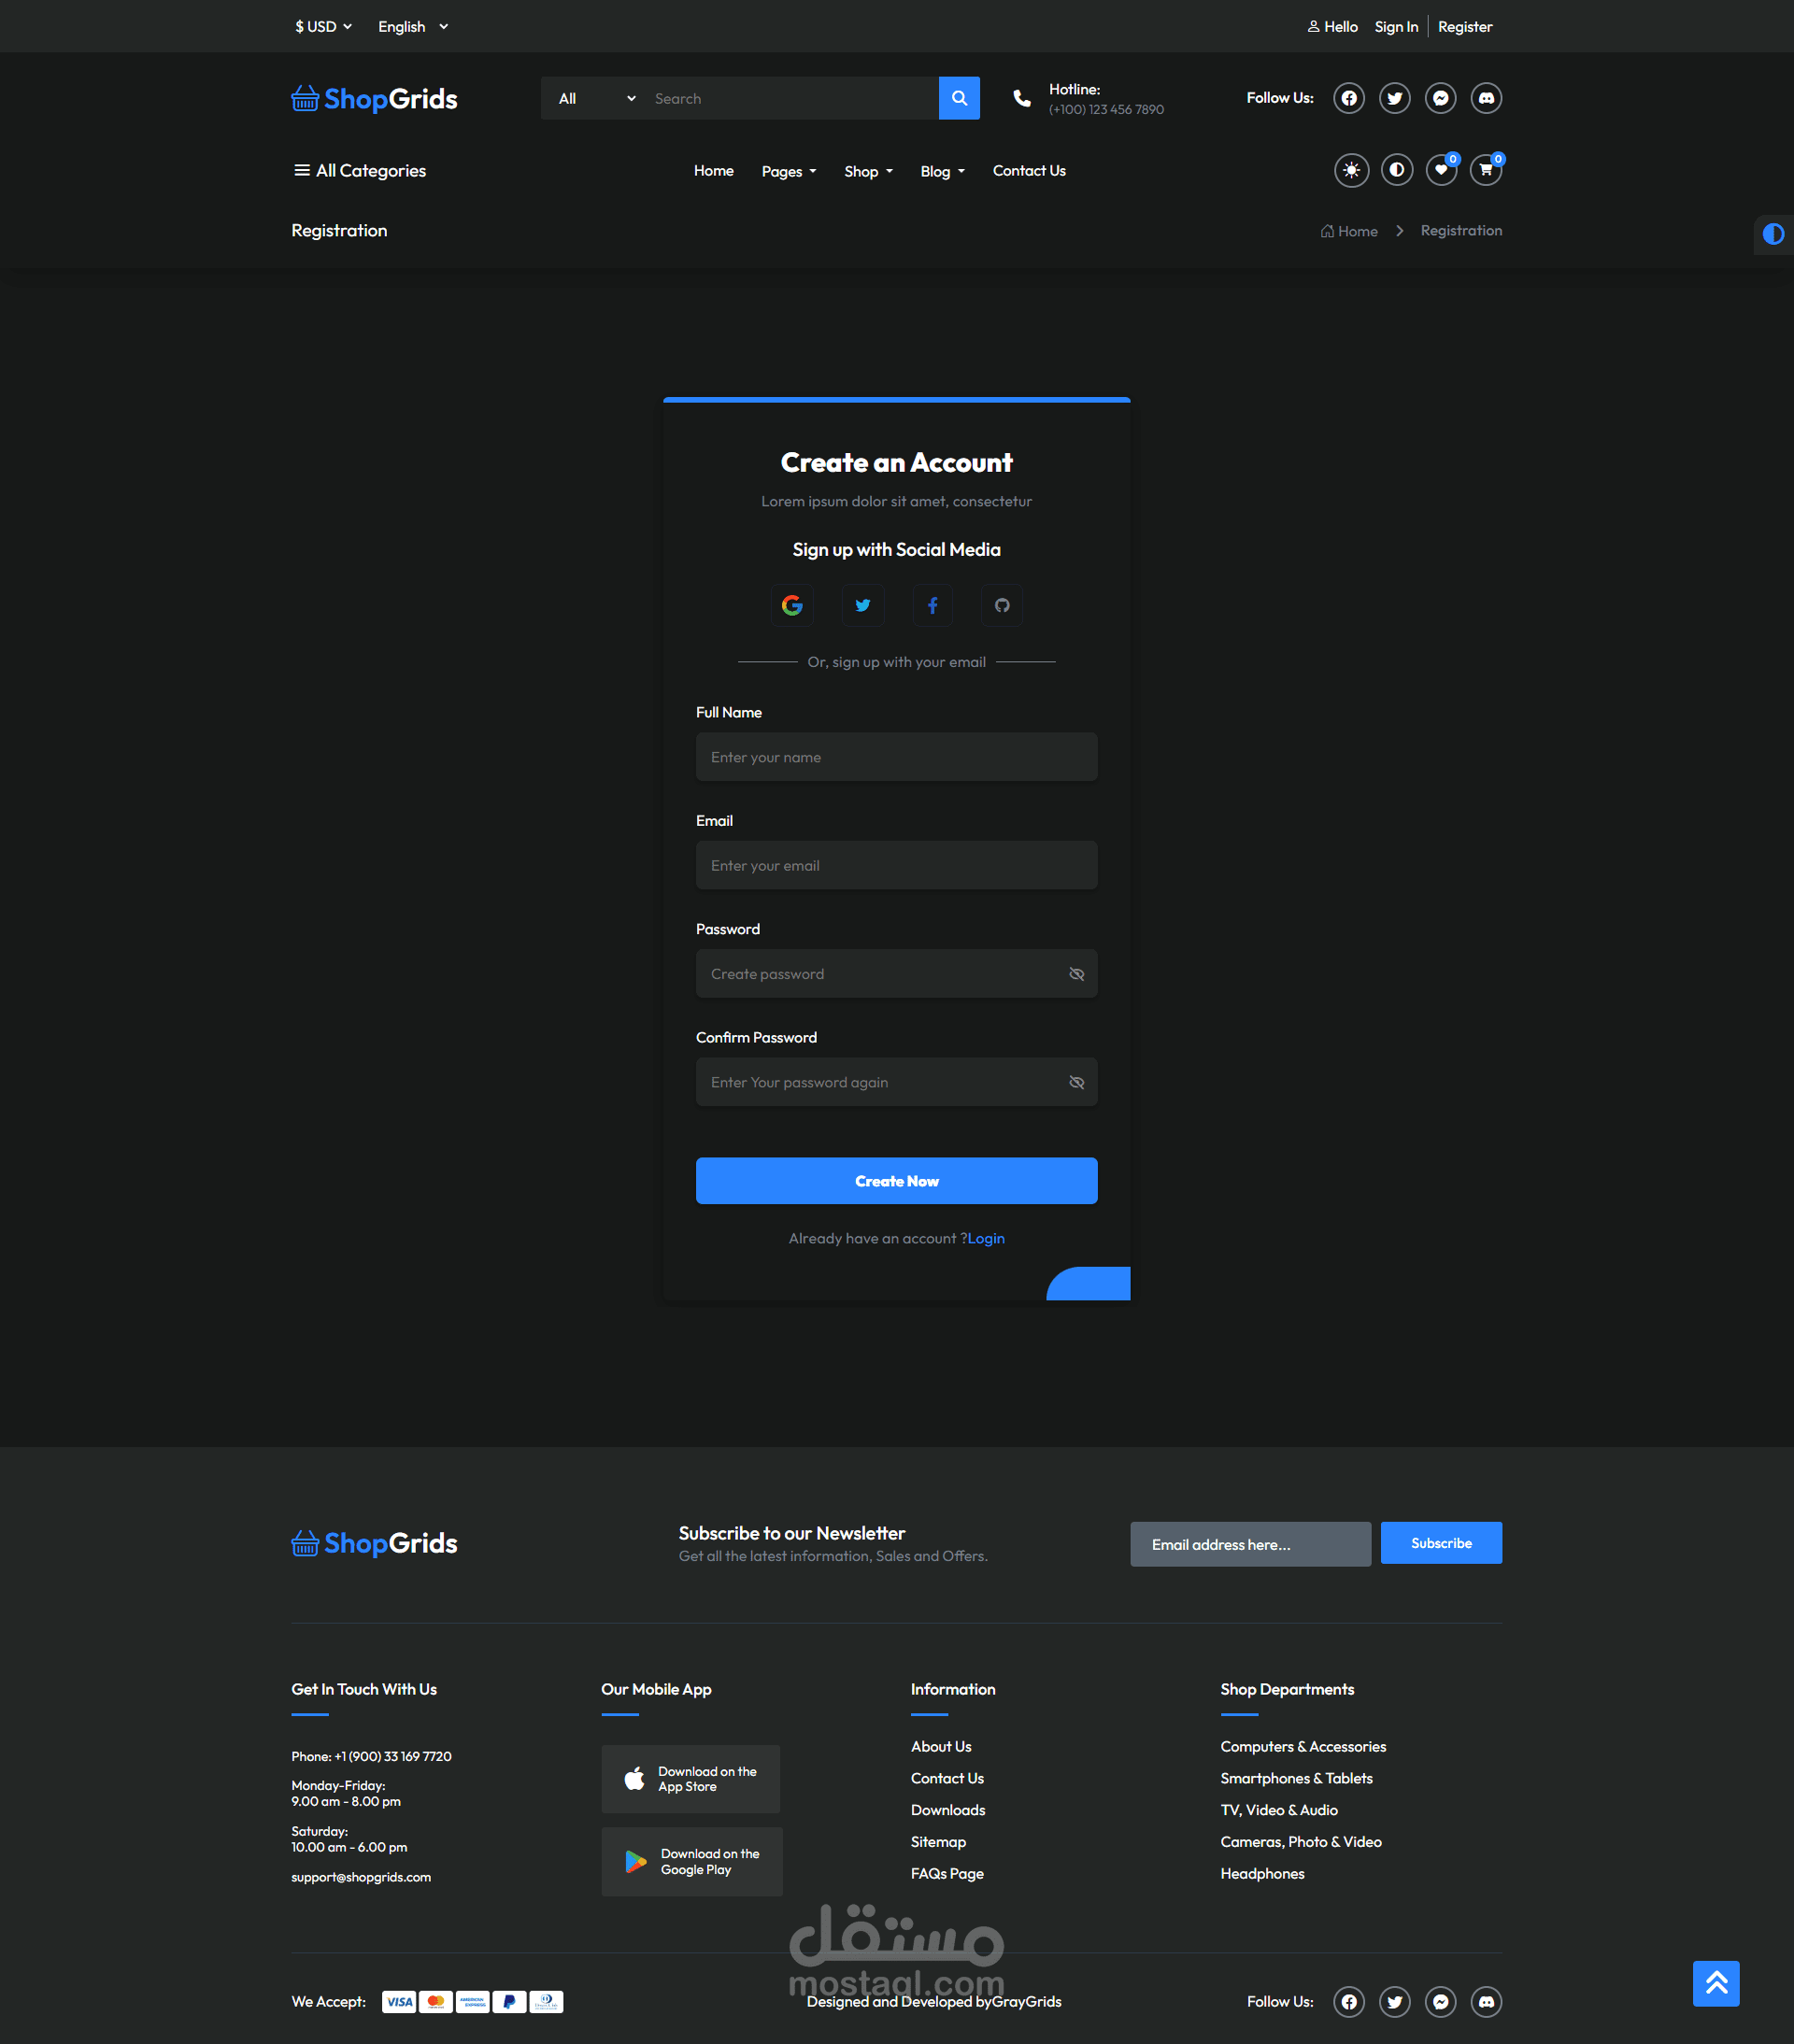1794x2044 pixels.
Task: Sign up with the Google icon
Action: coord(792,605)
